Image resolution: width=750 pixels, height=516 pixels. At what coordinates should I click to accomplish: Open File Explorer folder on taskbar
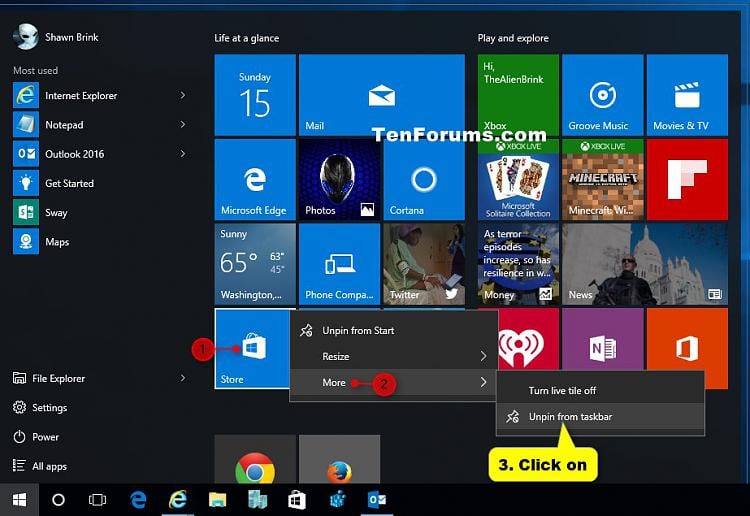click(218, 500)
